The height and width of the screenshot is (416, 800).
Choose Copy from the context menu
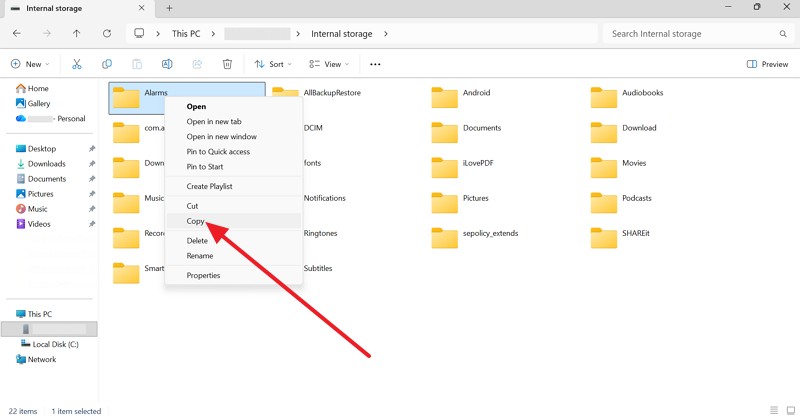point(196,220)
